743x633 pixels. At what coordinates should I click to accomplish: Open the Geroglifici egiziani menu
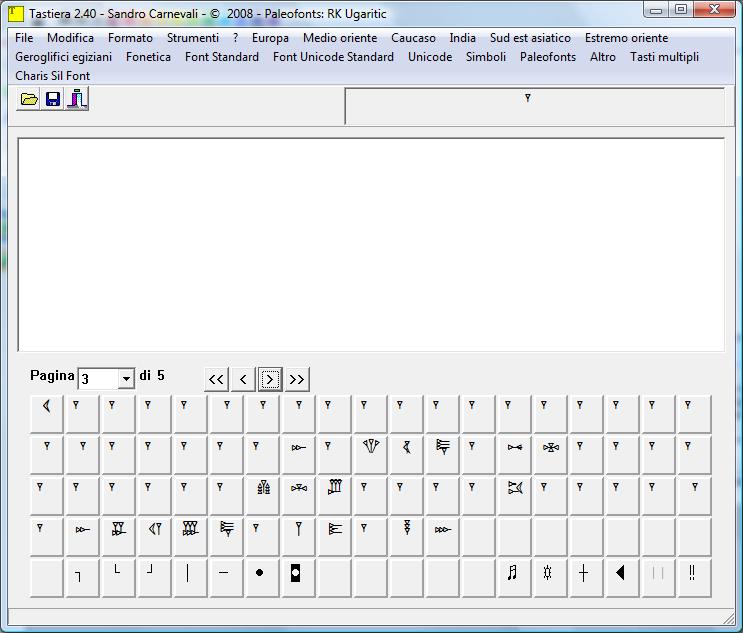point(63,57)
